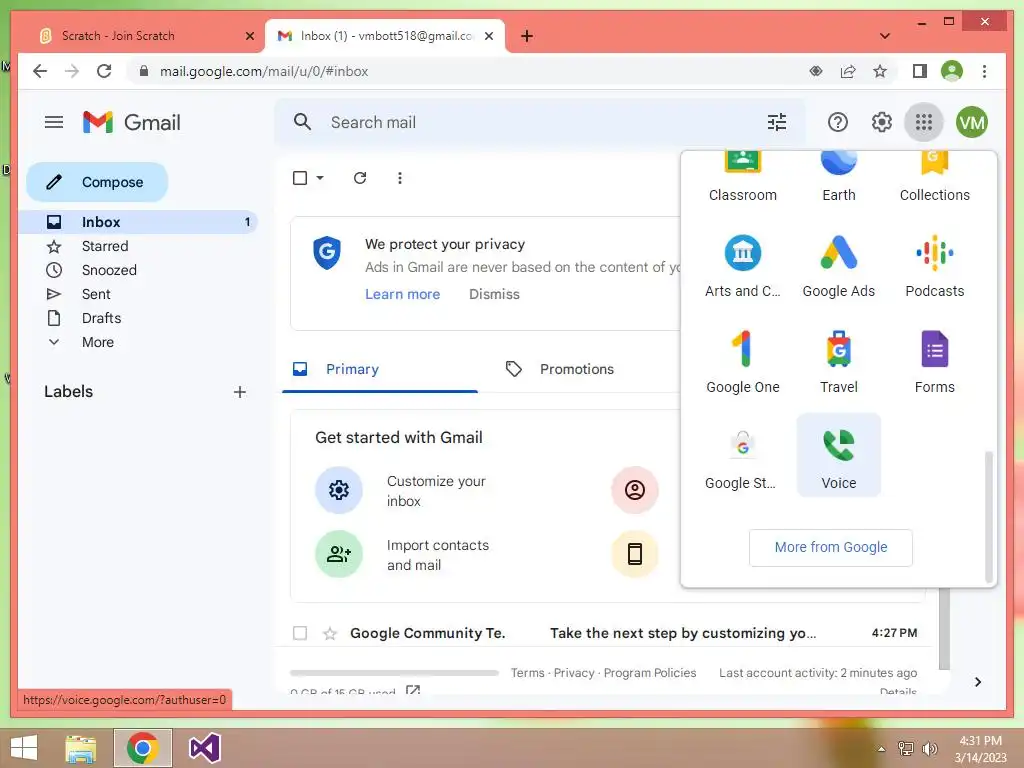Tick the select all messages checkbox

(x=300, y=178)
